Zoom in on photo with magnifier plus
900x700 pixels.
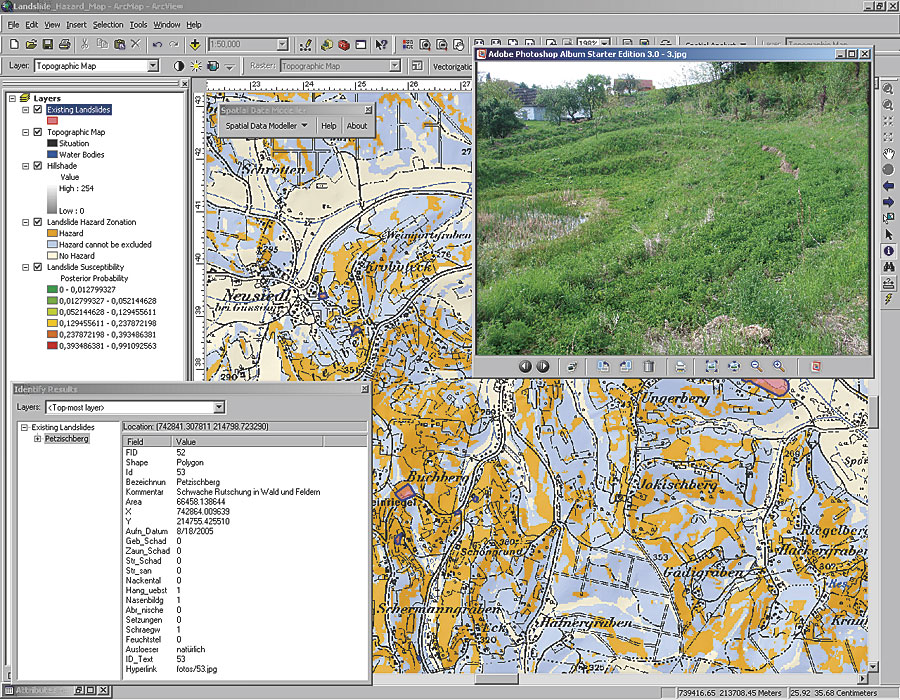coord(779,367)
